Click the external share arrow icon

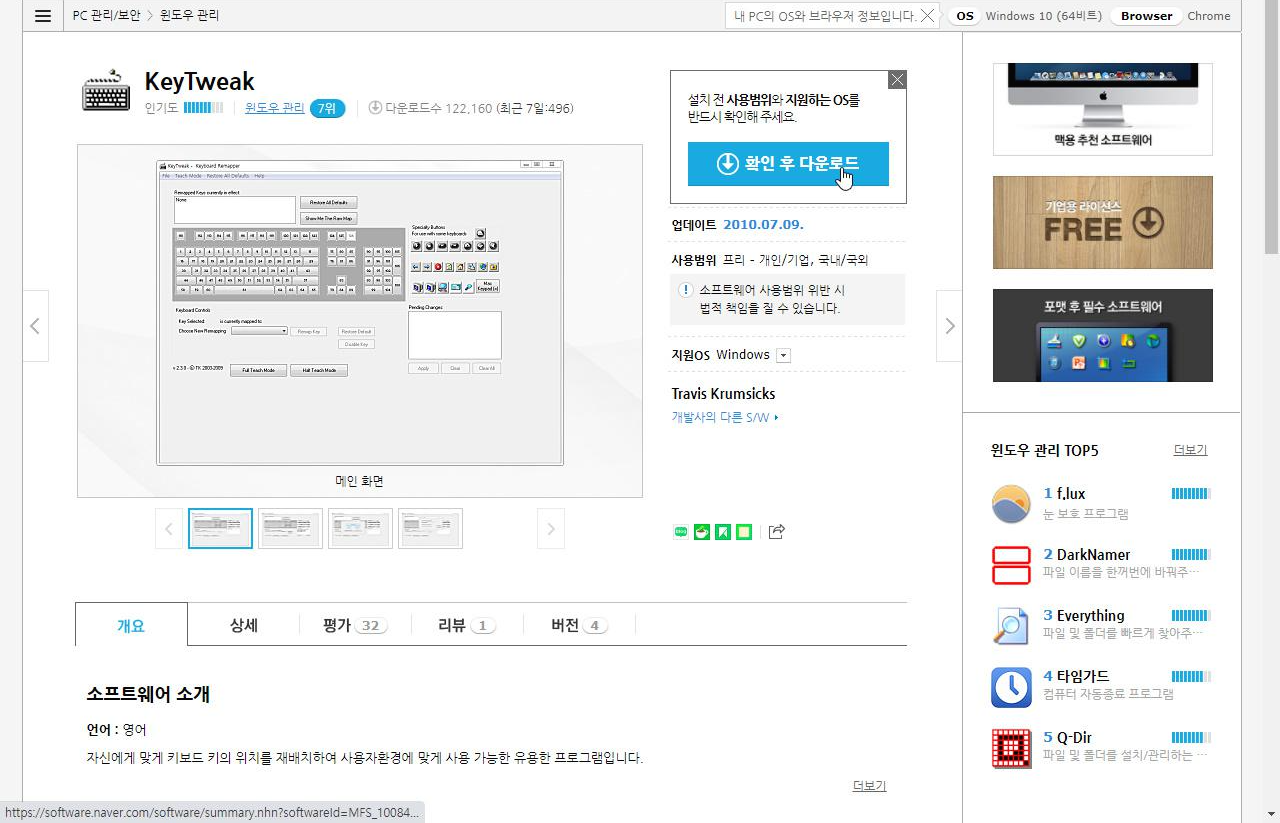click(776, 532)
